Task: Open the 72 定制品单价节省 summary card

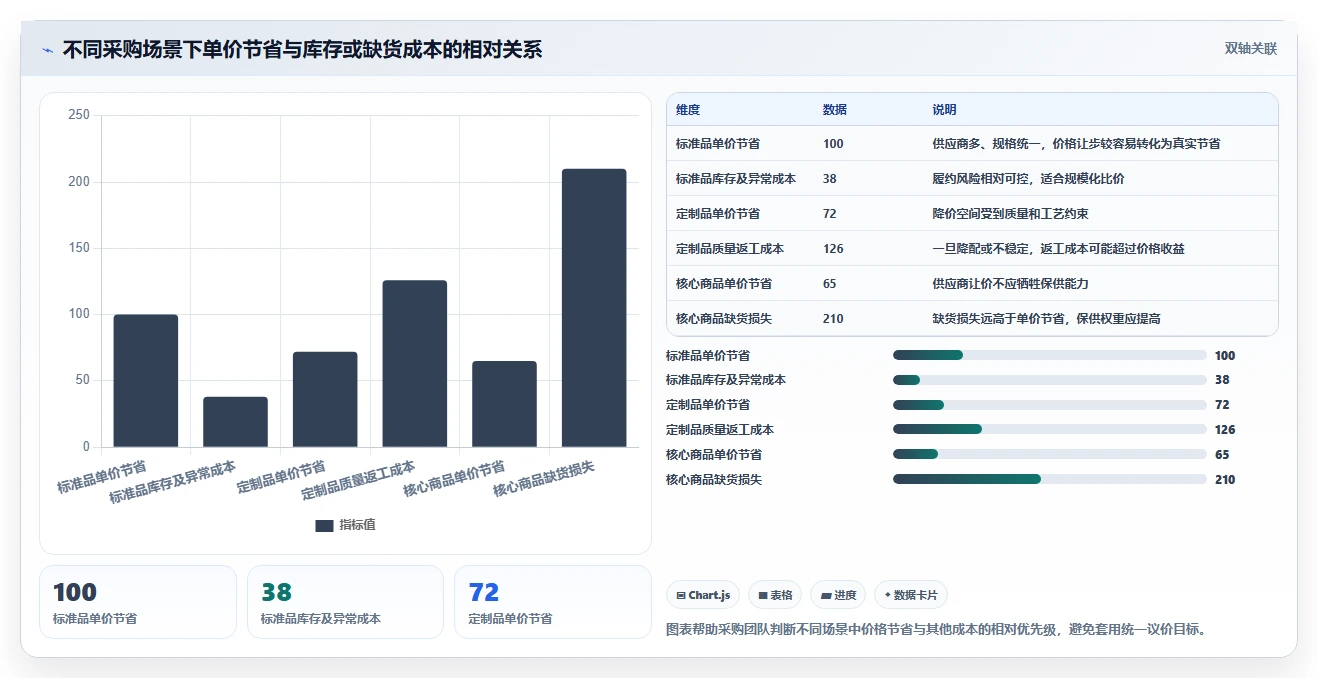Action: point(553,602)
